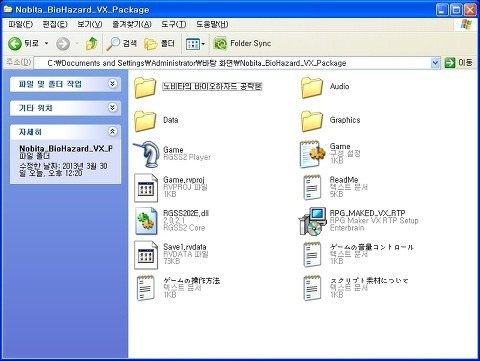This screenshot has width=480, height=361.
Task: Select the Graphics folder
Action: click(x=330, y=121)
